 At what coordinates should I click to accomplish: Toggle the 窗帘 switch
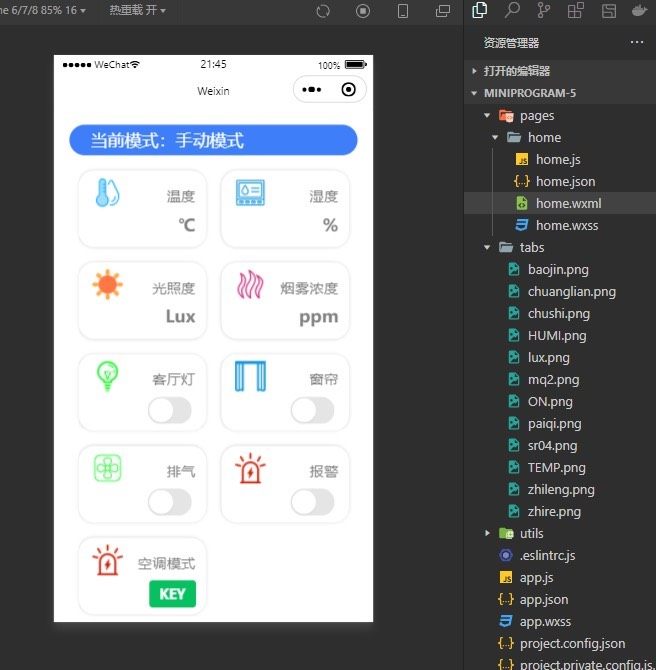312,410
